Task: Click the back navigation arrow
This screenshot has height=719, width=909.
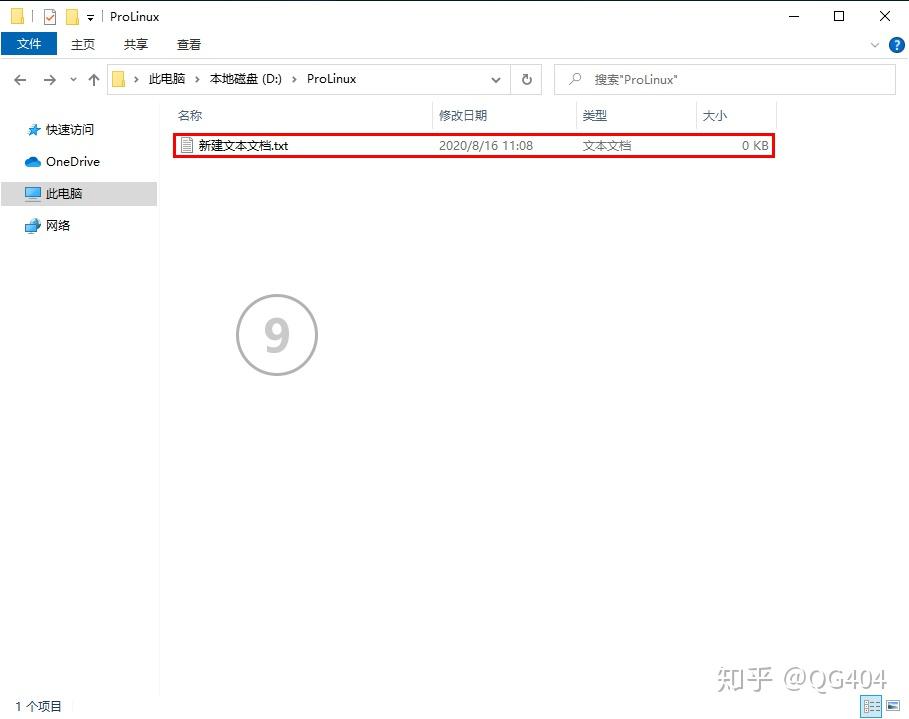Action: click(x=20, y=80)
